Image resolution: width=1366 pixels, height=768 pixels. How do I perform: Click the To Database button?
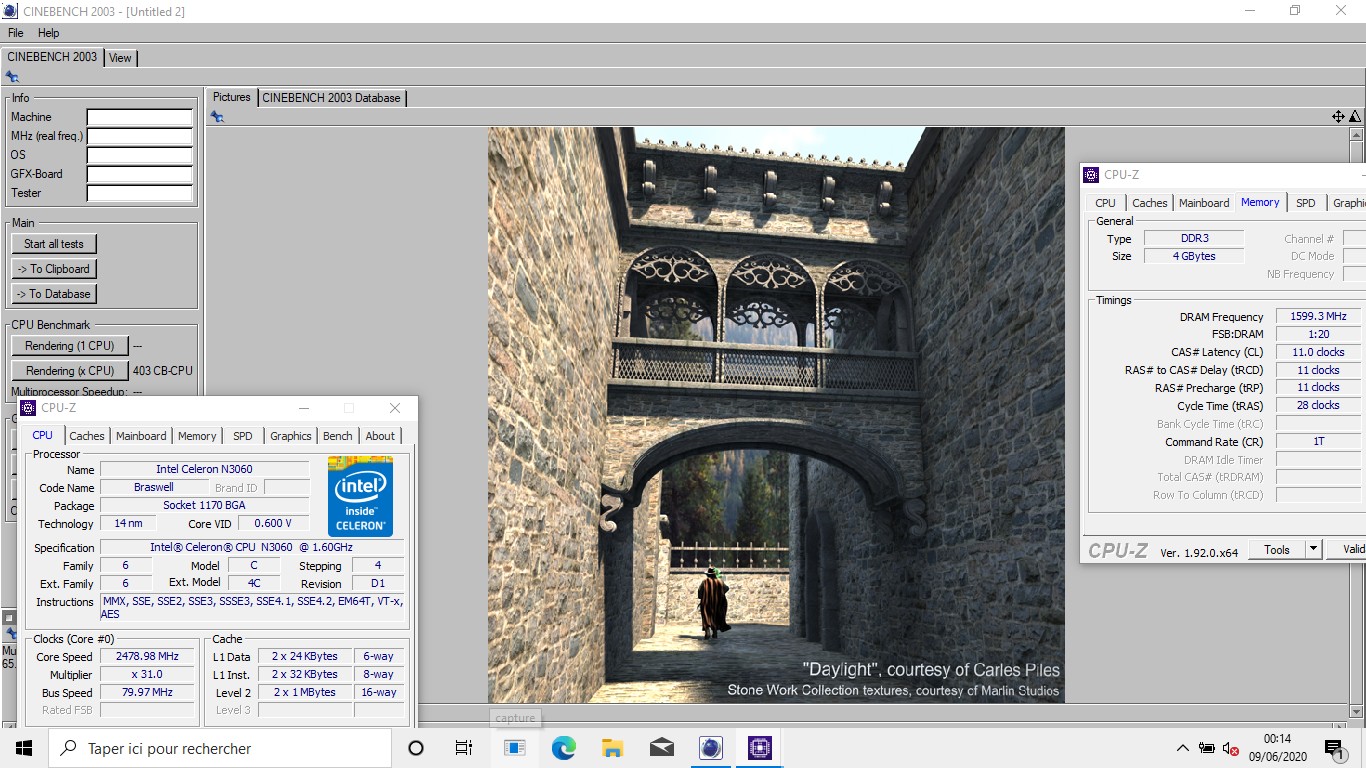(x=54, y=294)
